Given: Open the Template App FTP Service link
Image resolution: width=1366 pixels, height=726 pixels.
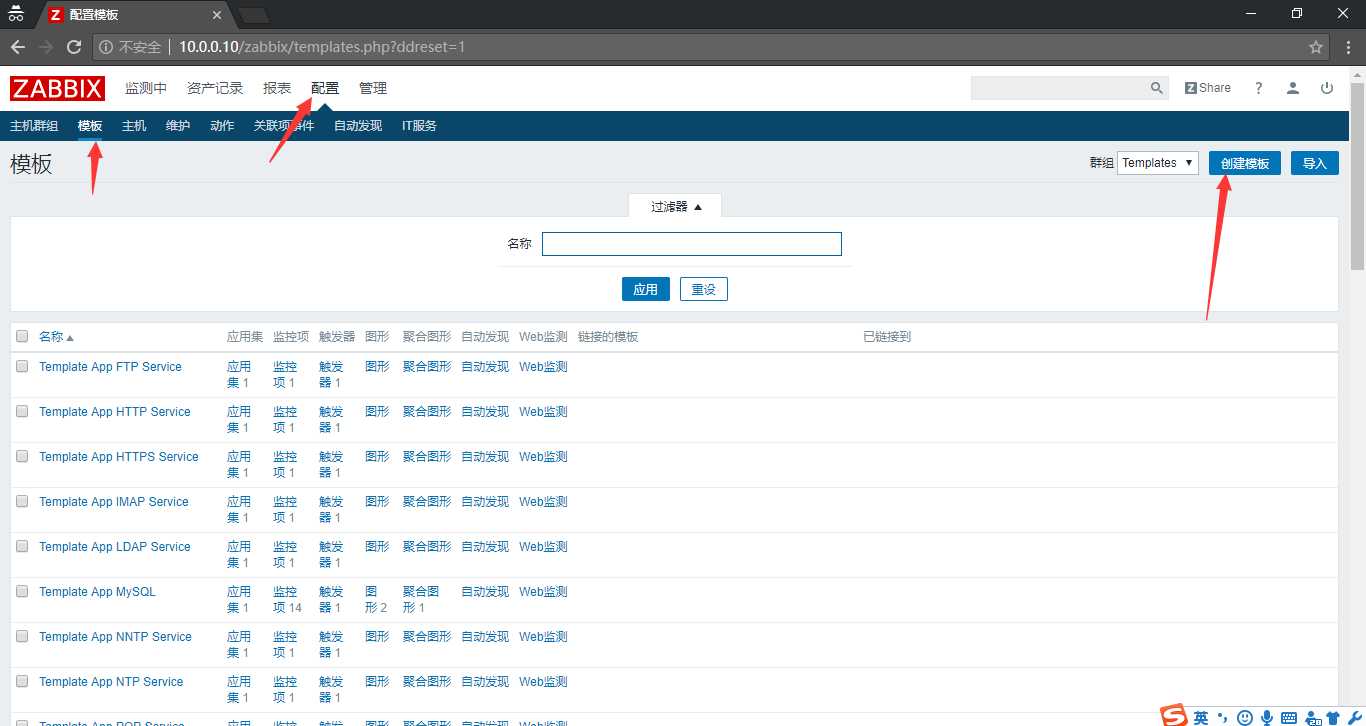Looking at the screenshot, I should (x=110, y=367).
